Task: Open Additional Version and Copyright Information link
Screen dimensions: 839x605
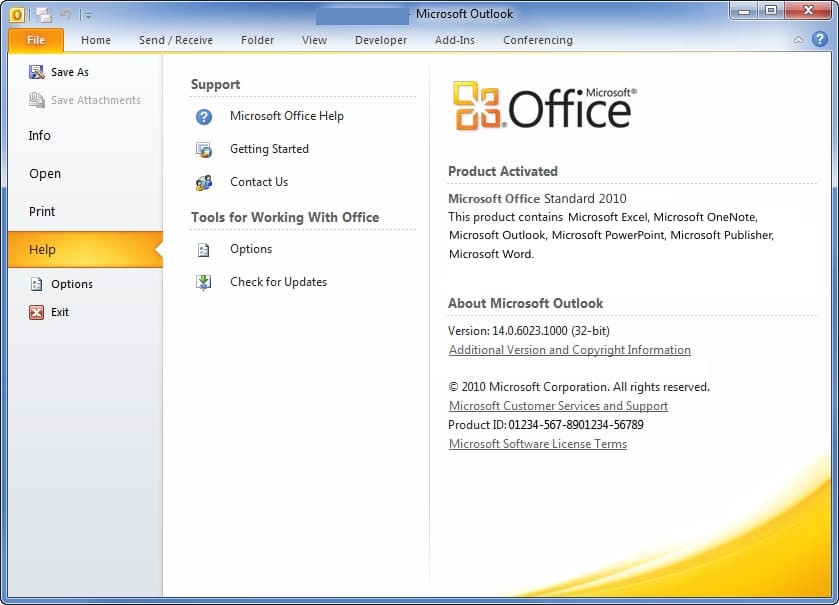Action: (x=569, y=350)
